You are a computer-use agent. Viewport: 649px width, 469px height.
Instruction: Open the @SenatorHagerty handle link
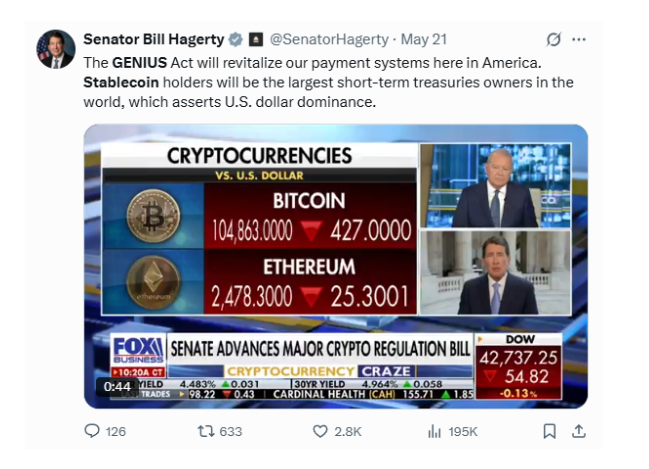329,39
